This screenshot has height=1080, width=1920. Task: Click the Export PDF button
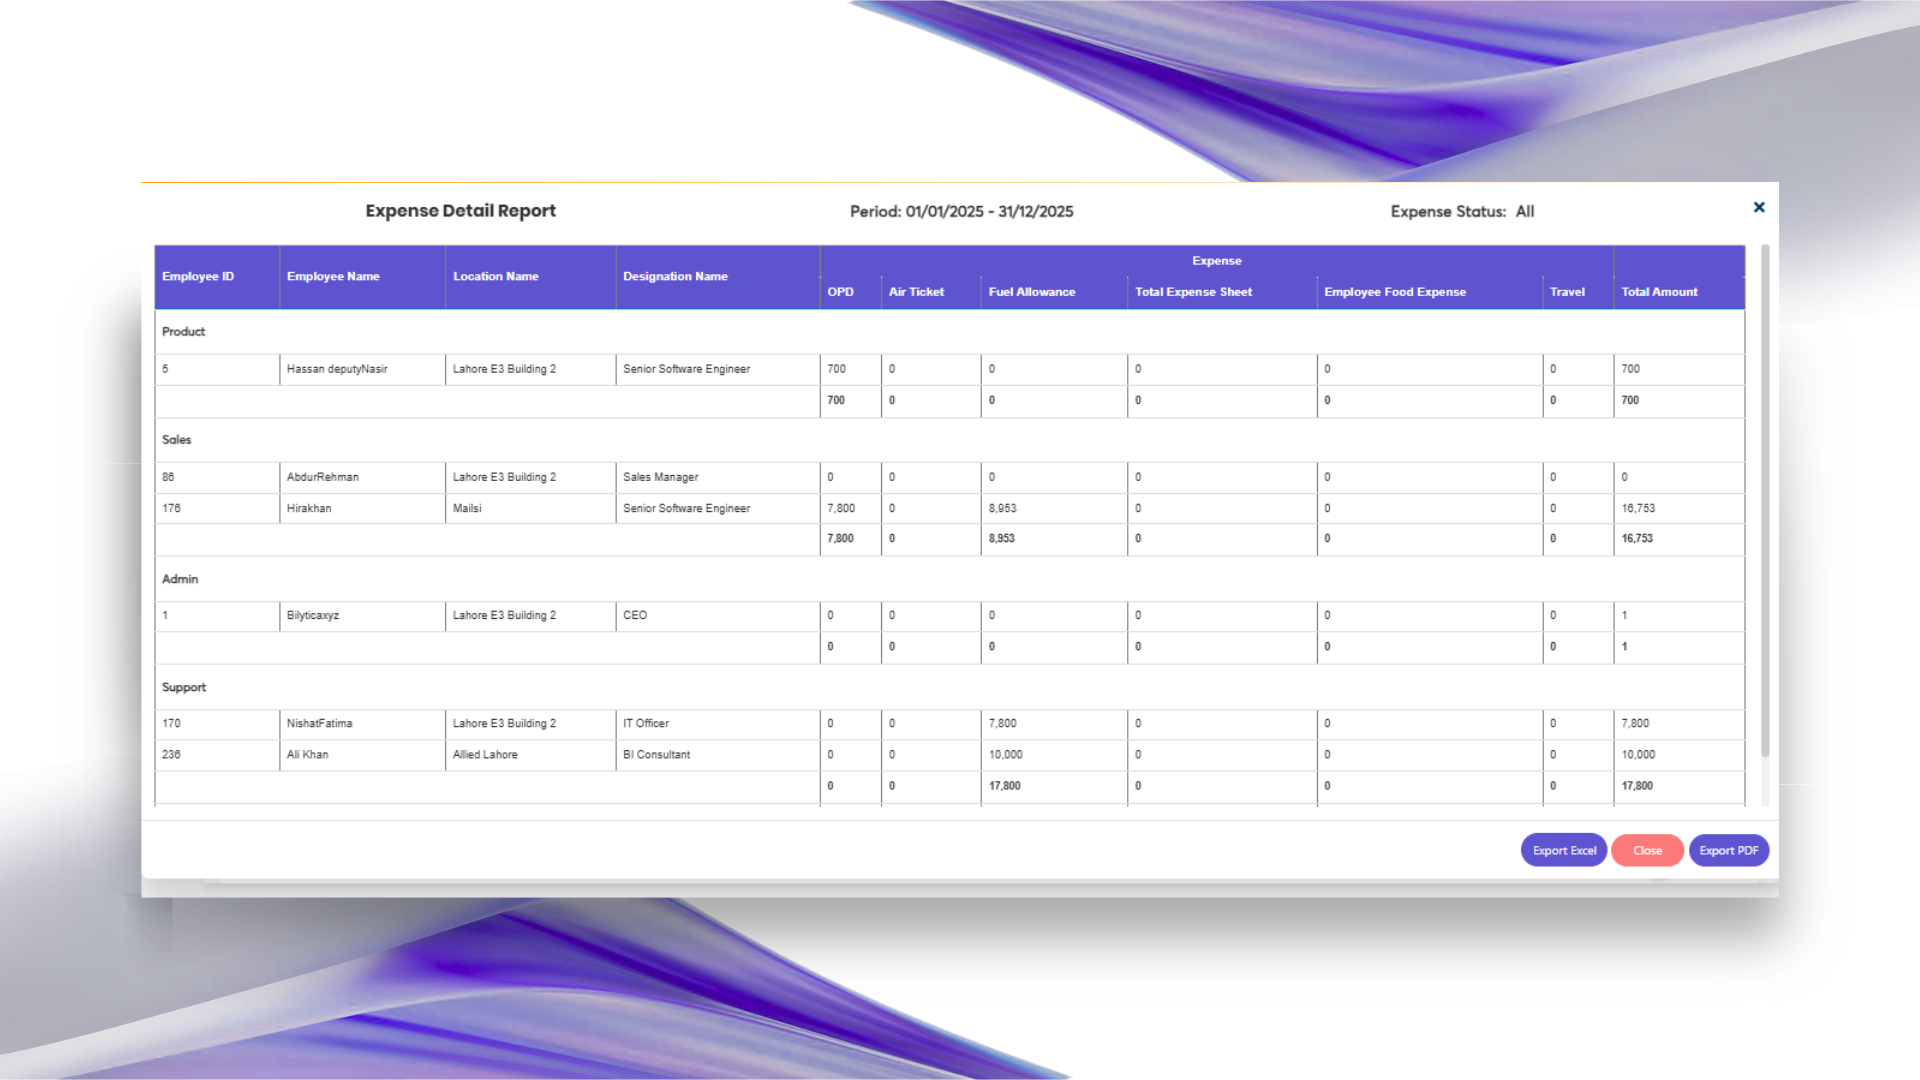click(x=1728, y=850)
